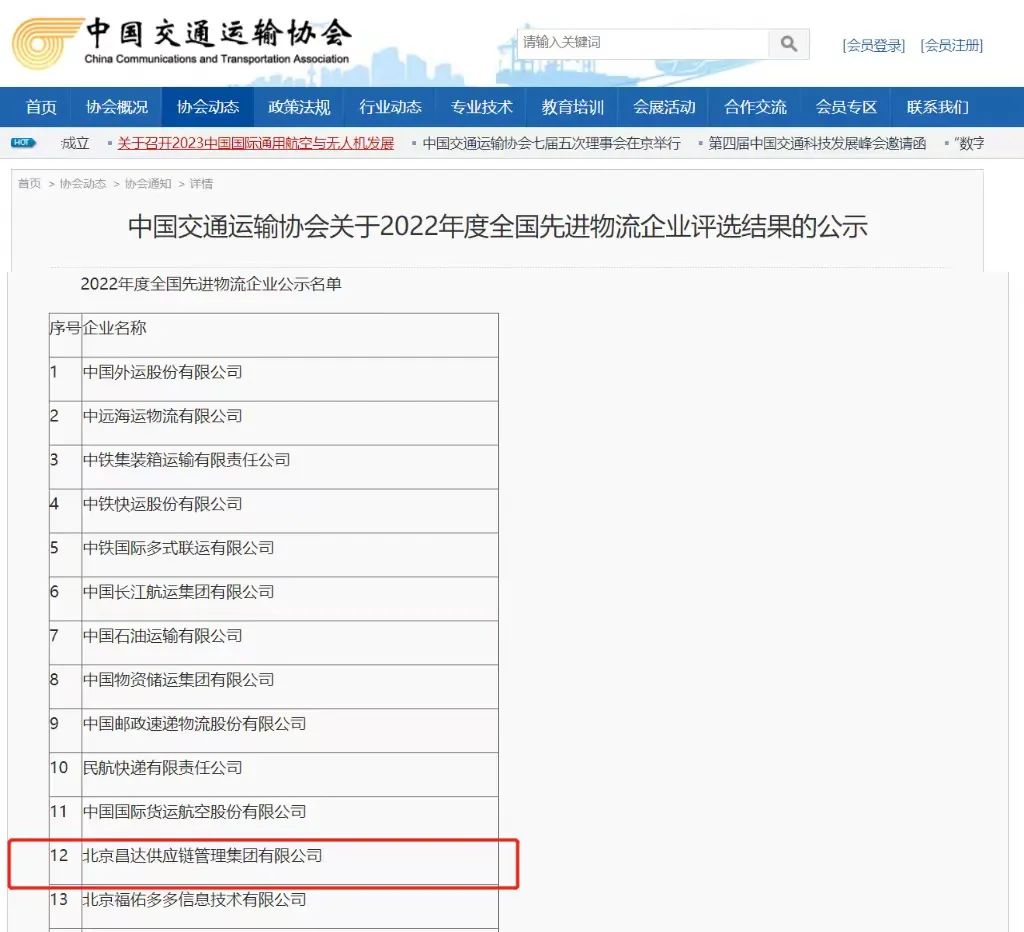Open the 七届五次理事会 ticker headline
Viewport: 1024px width, 932px height.
(x=551, y=143)
